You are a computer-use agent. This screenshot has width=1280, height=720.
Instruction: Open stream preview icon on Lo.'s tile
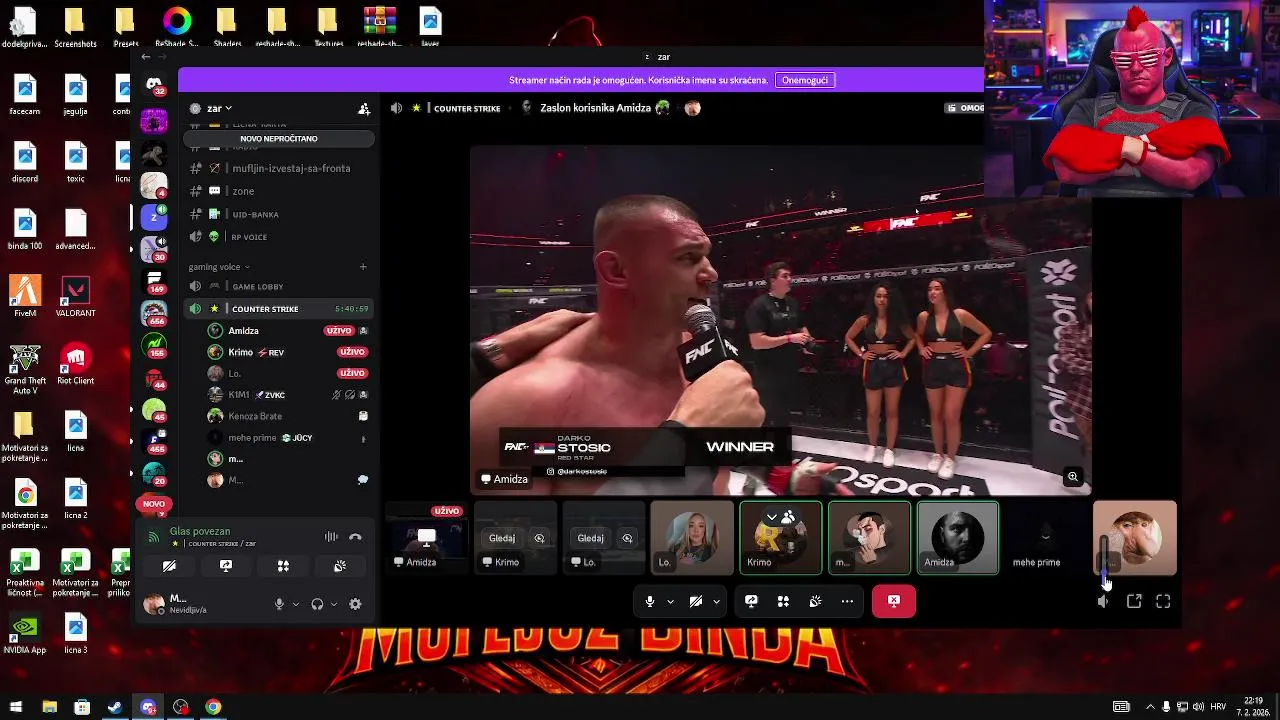click(x=627, y=538)
